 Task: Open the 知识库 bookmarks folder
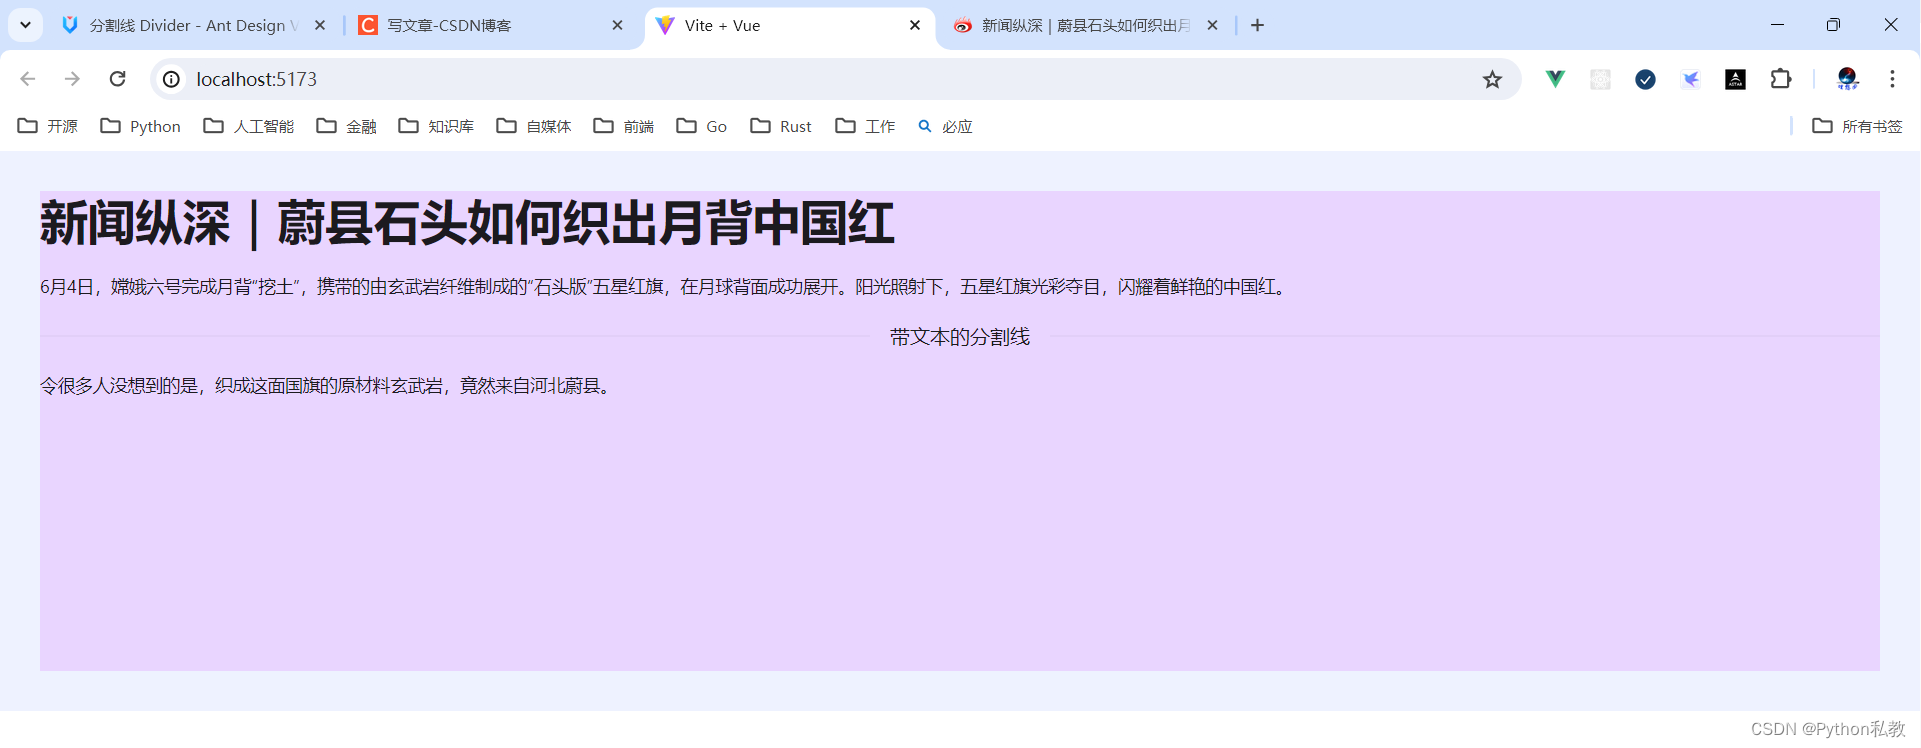click(436, 126)
